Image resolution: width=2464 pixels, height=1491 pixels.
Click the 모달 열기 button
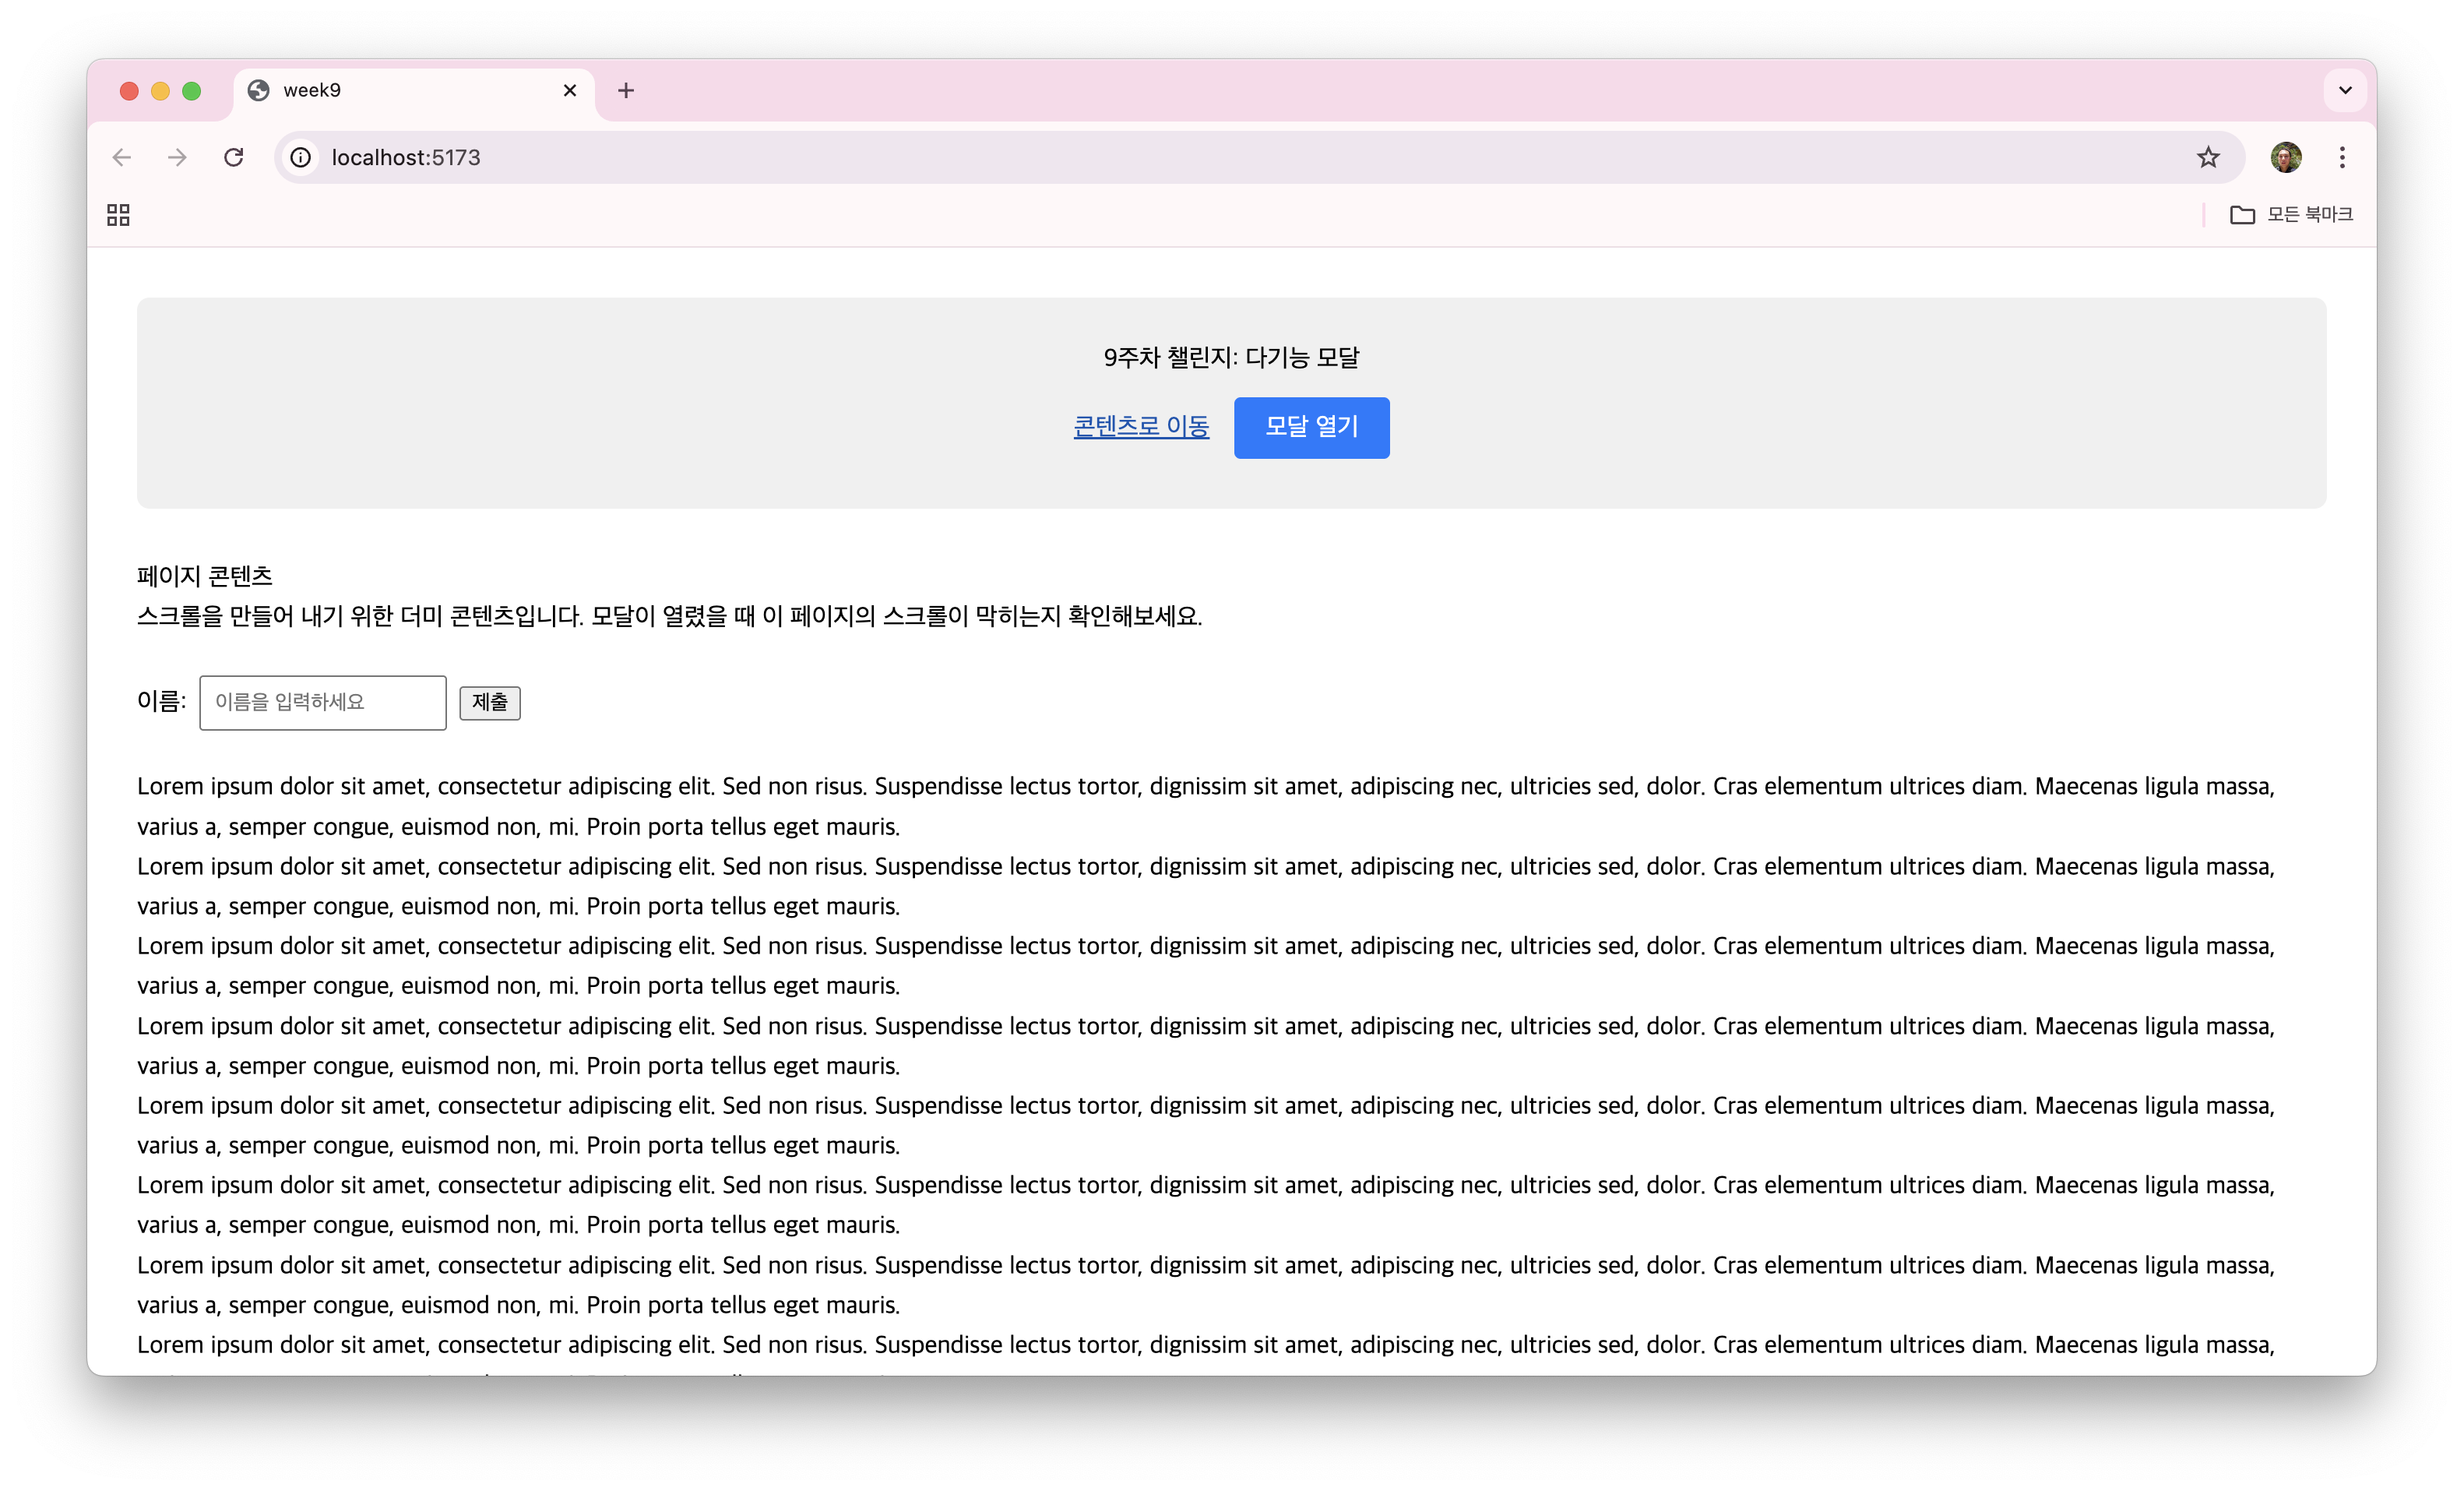pyautogui.click(x=1311, y=428)
